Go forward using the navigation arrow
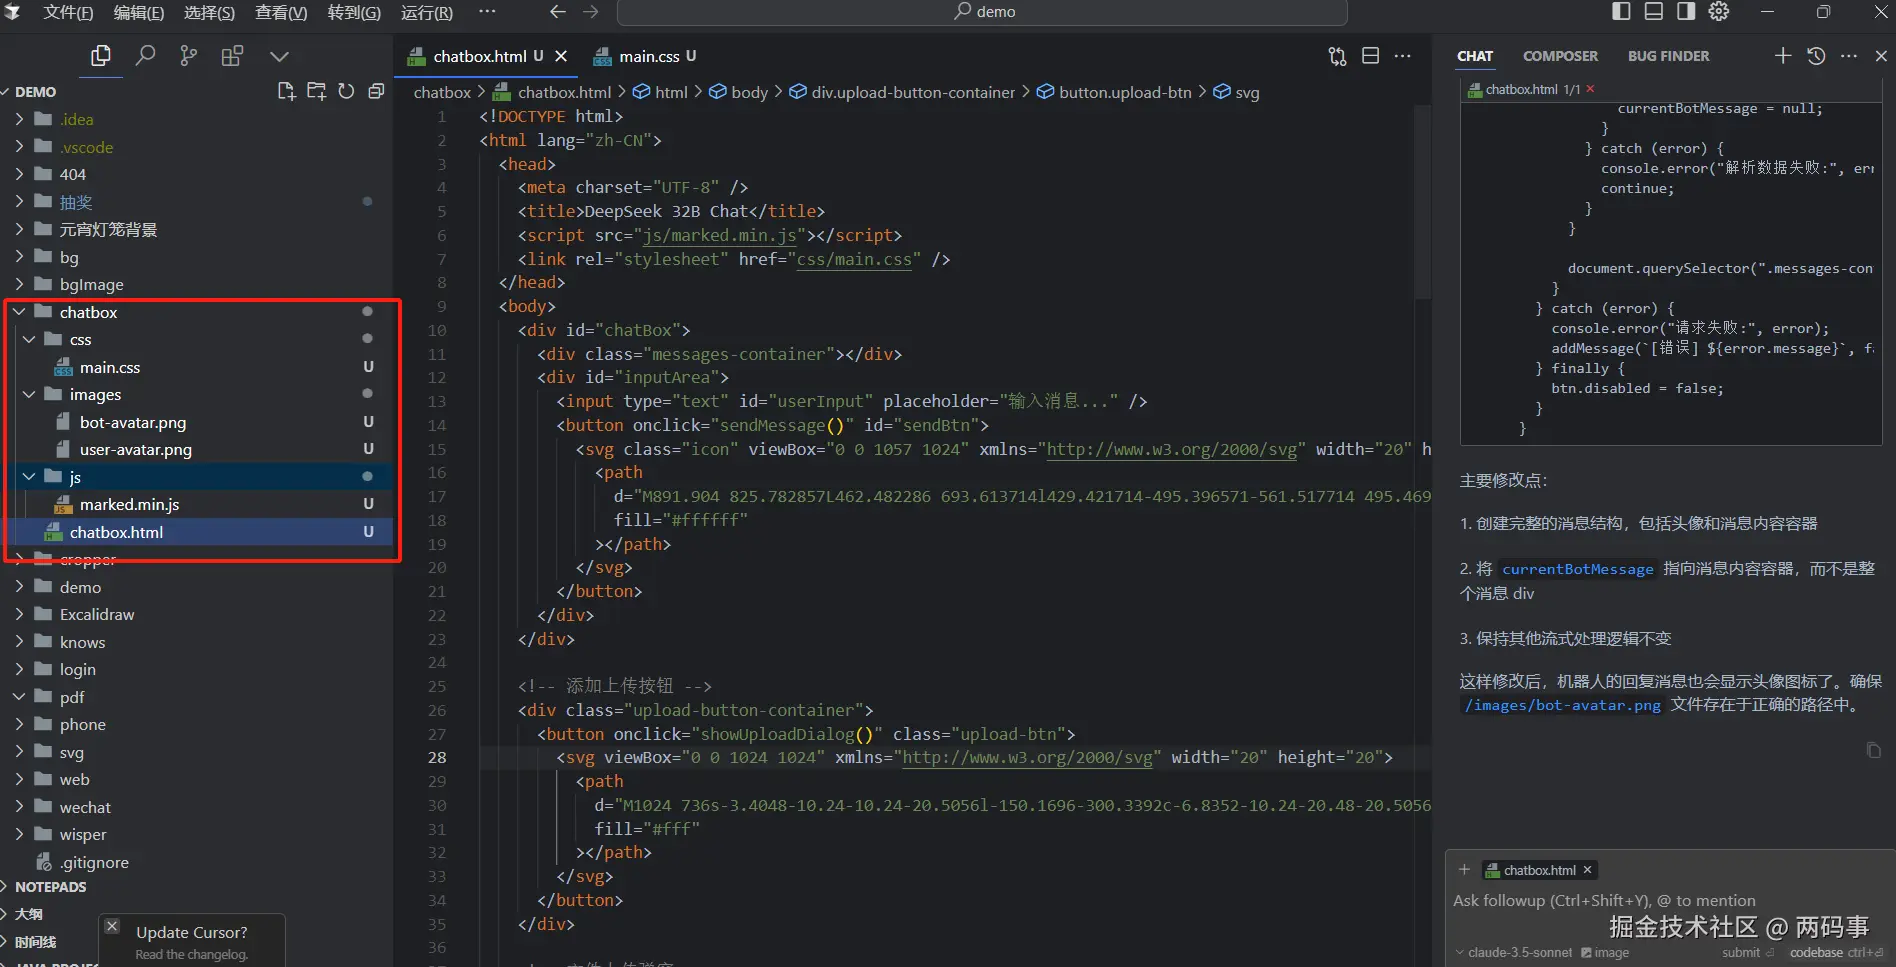Image resolution: width=1896 pixels, height=967 pixels. click(591, 12)
